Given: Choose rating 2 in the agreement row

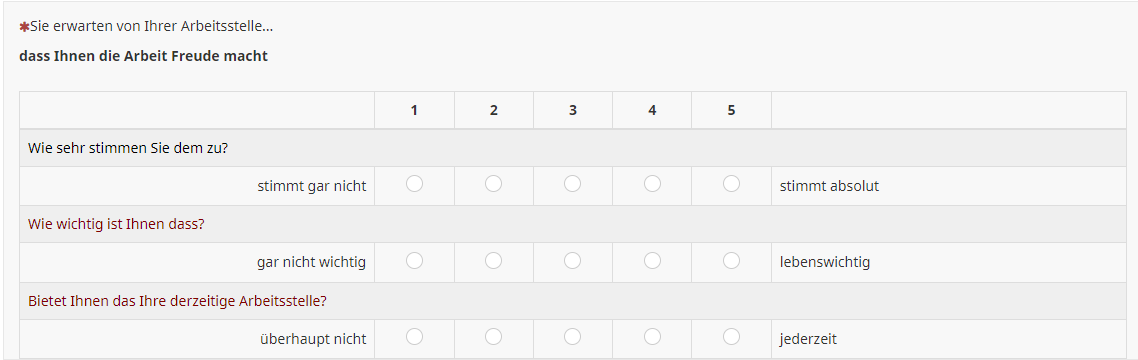Looking at the screenshot, I should coord(494,184).
